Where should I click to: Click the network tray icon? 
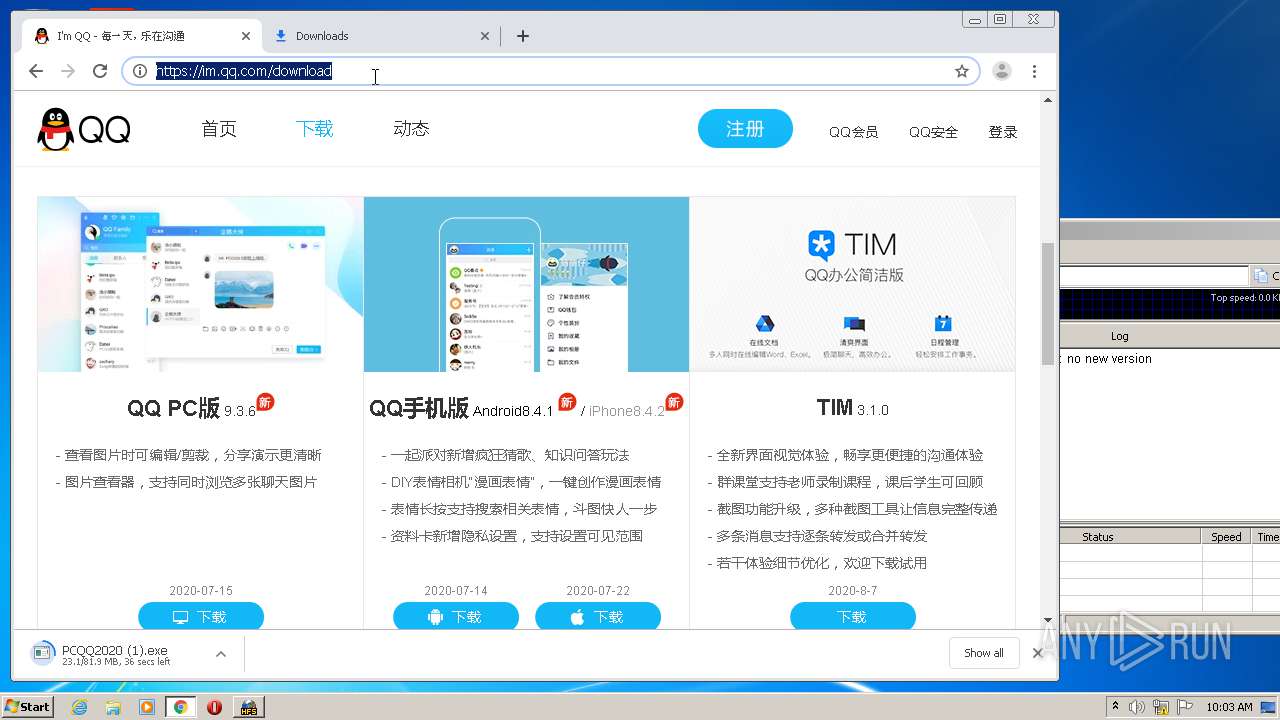pos(1160,707)
